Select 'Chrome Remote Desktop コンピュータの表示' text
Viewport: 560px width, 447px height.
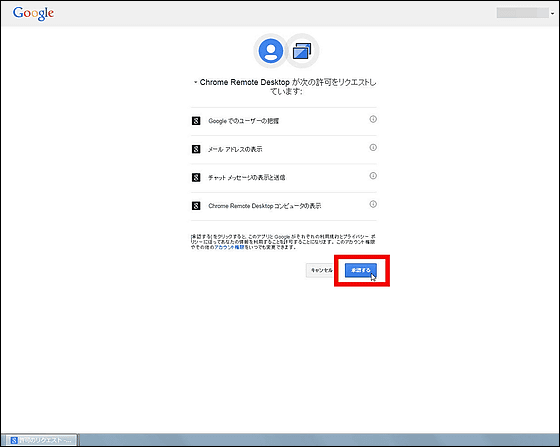click(x=265, y=206)
